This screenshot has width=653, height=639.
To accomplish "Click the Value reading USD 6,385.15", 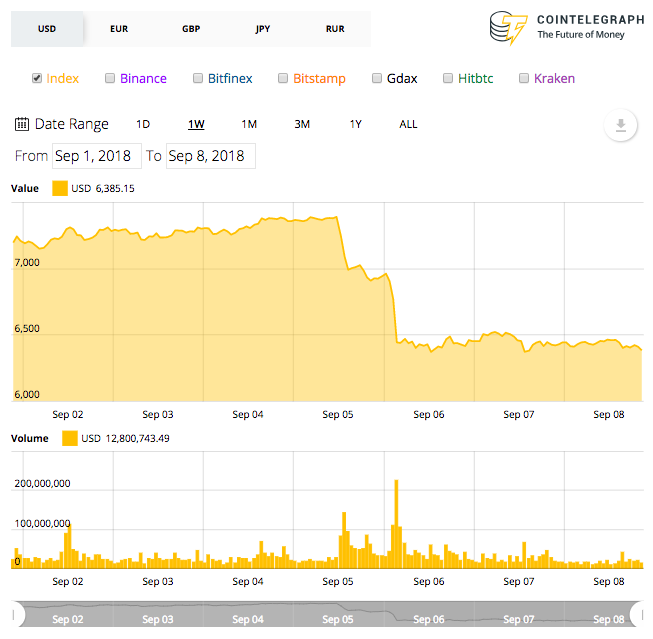I will pos(103,188).
